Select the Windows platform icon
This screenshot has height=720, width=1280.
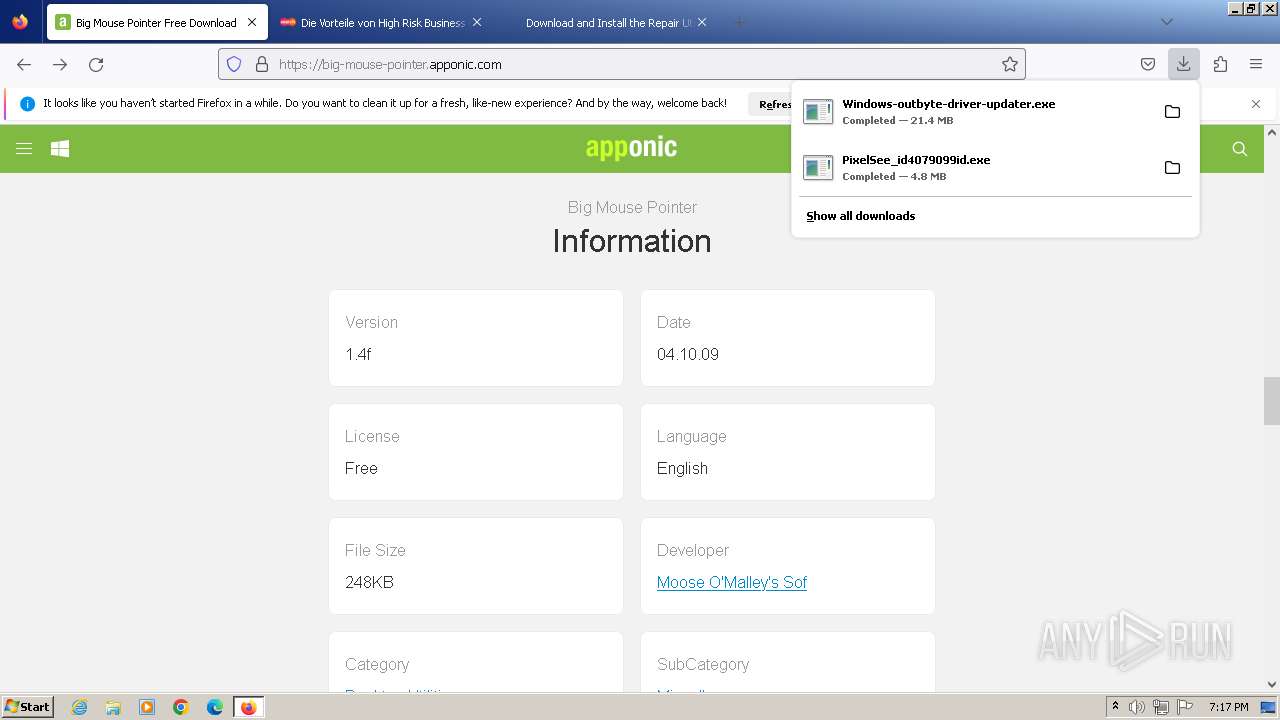click(x=60, y=149)
